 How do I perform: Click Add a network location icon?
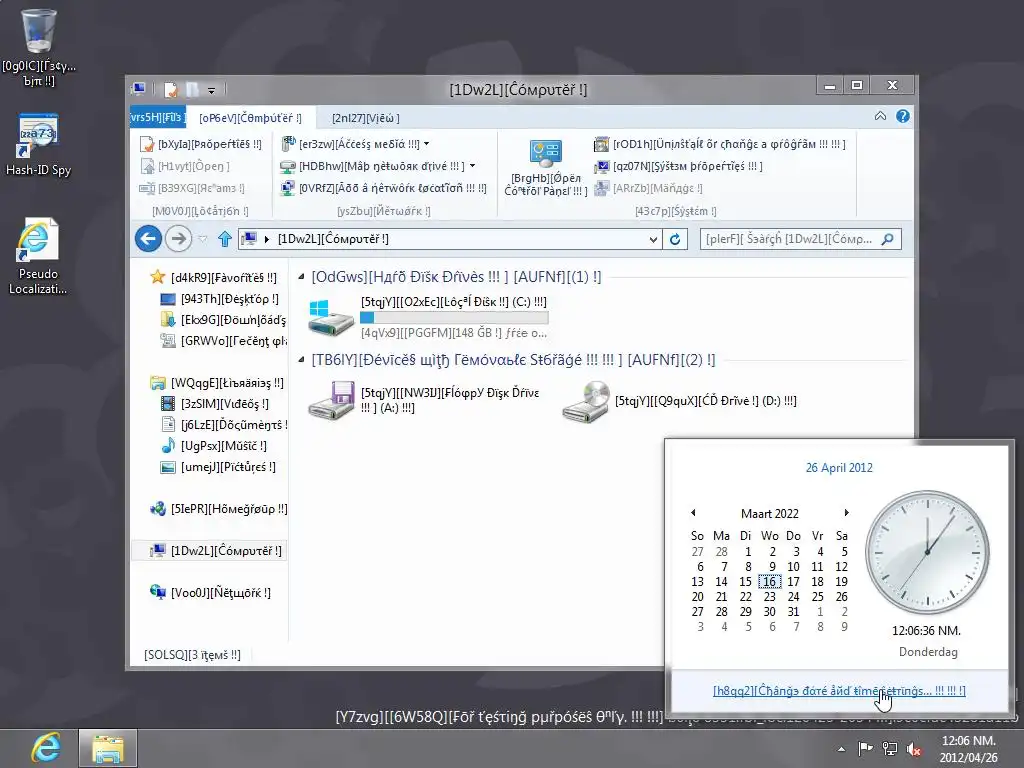coord(287,188)
